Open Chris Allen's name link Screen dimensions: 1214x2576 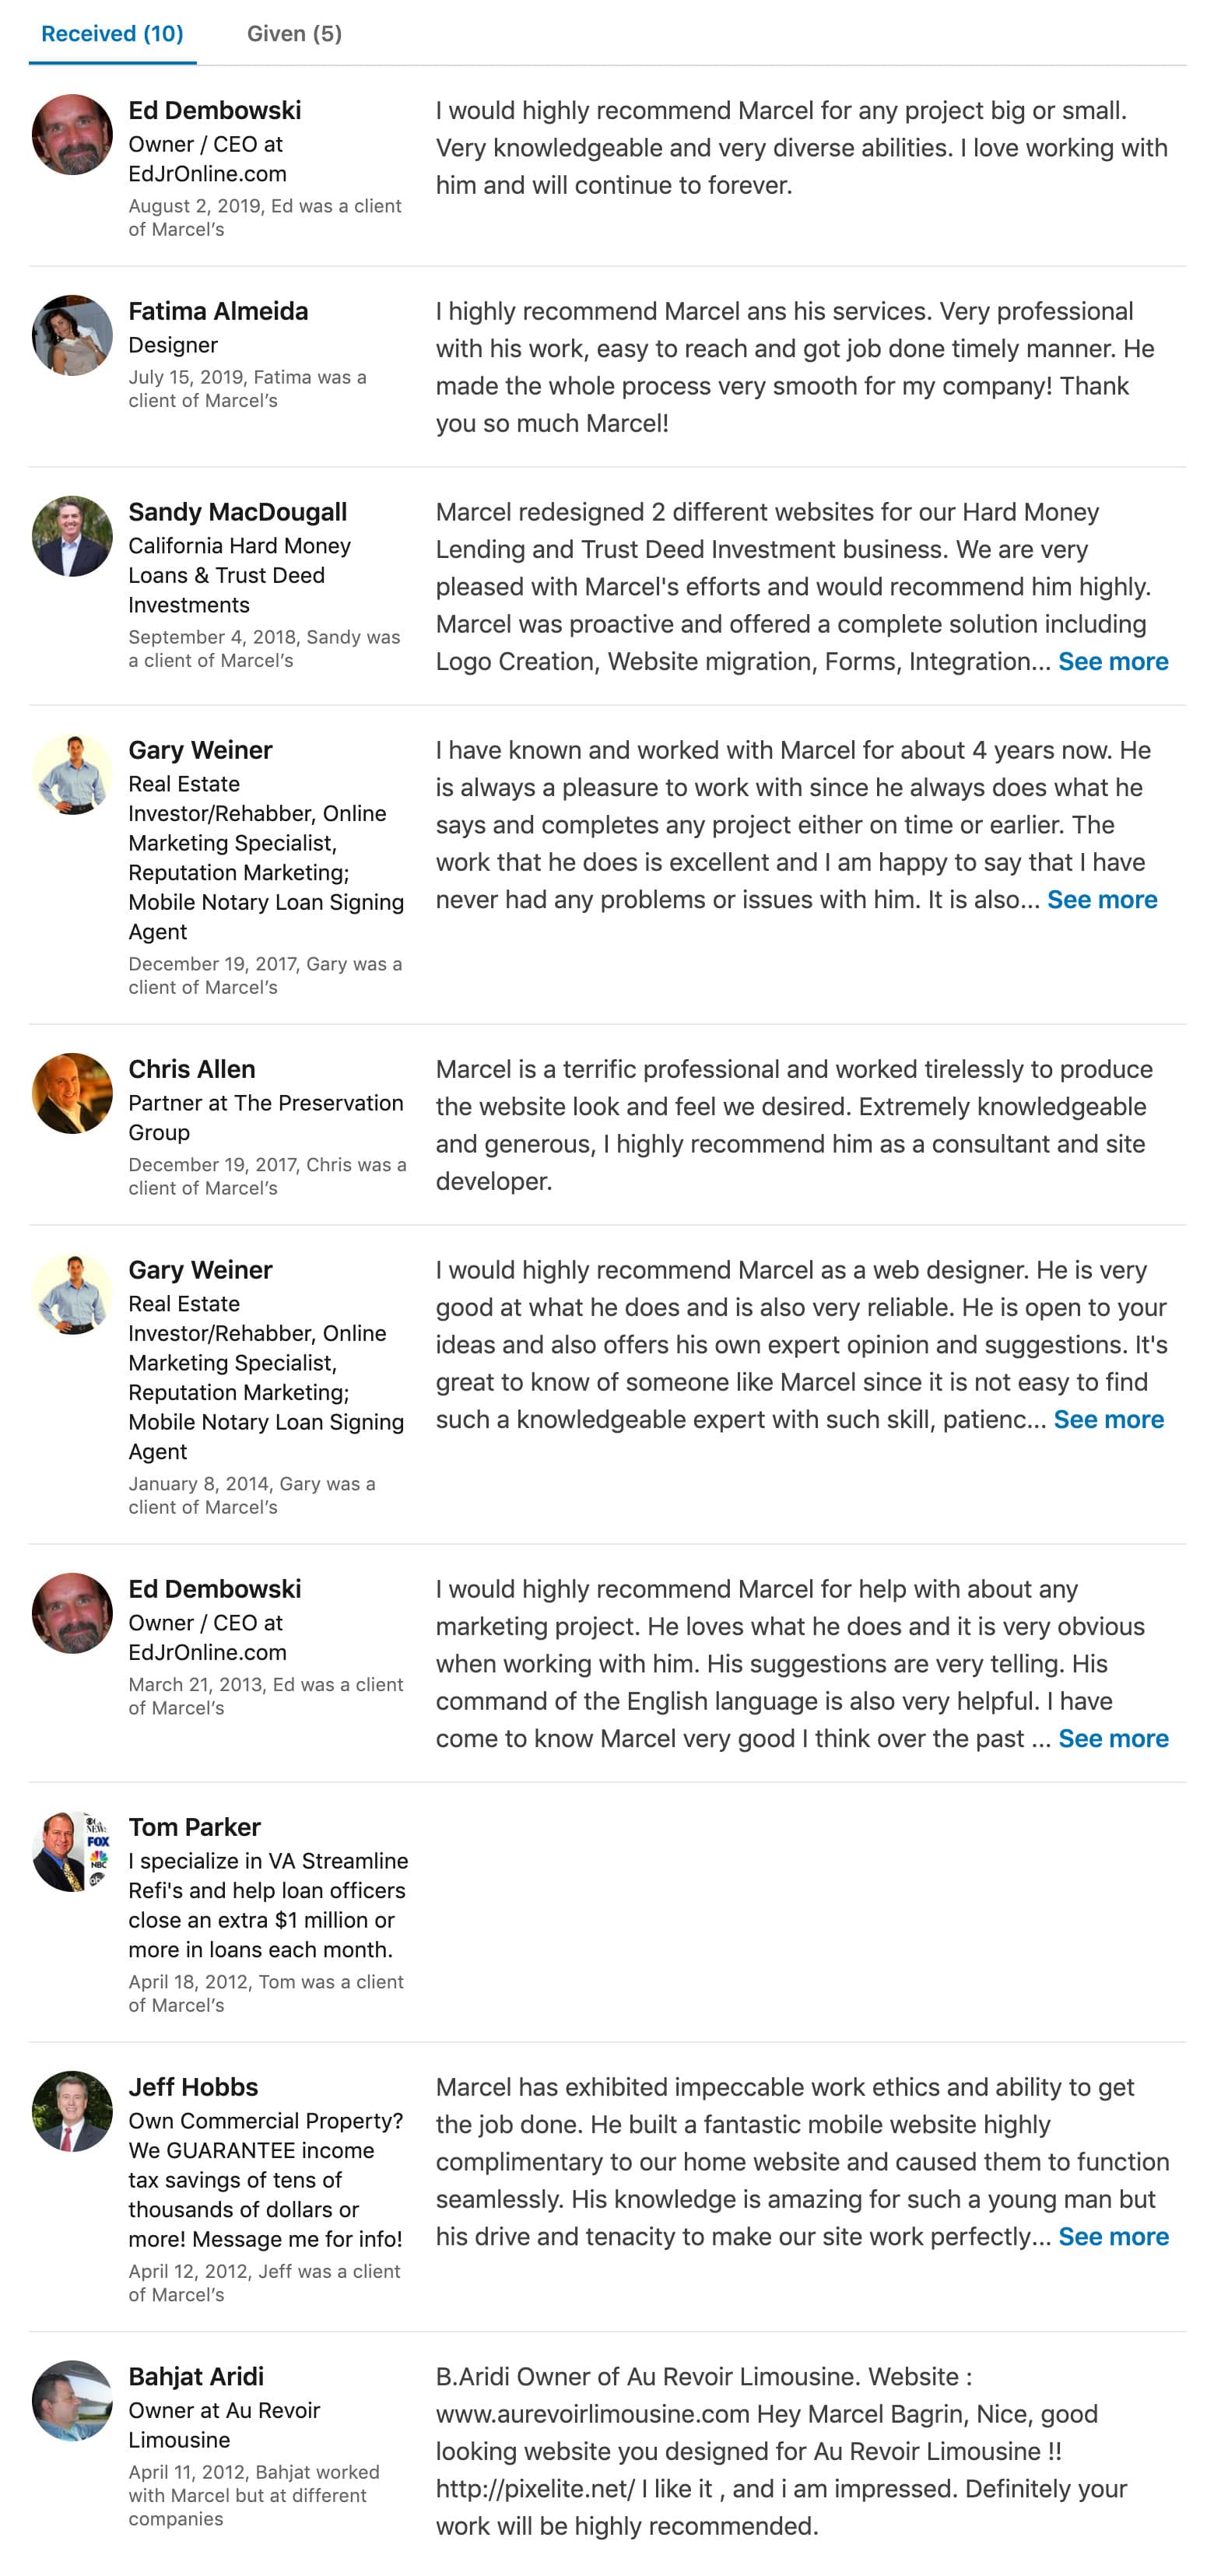click(192, 1069)
